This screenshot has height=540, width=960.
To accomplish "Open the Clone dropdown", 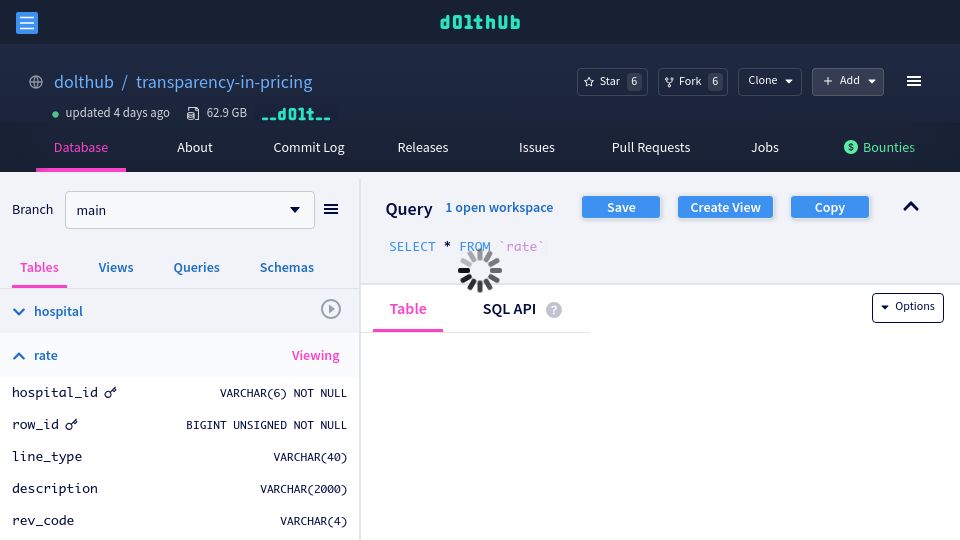I will [x=770, y=81].
